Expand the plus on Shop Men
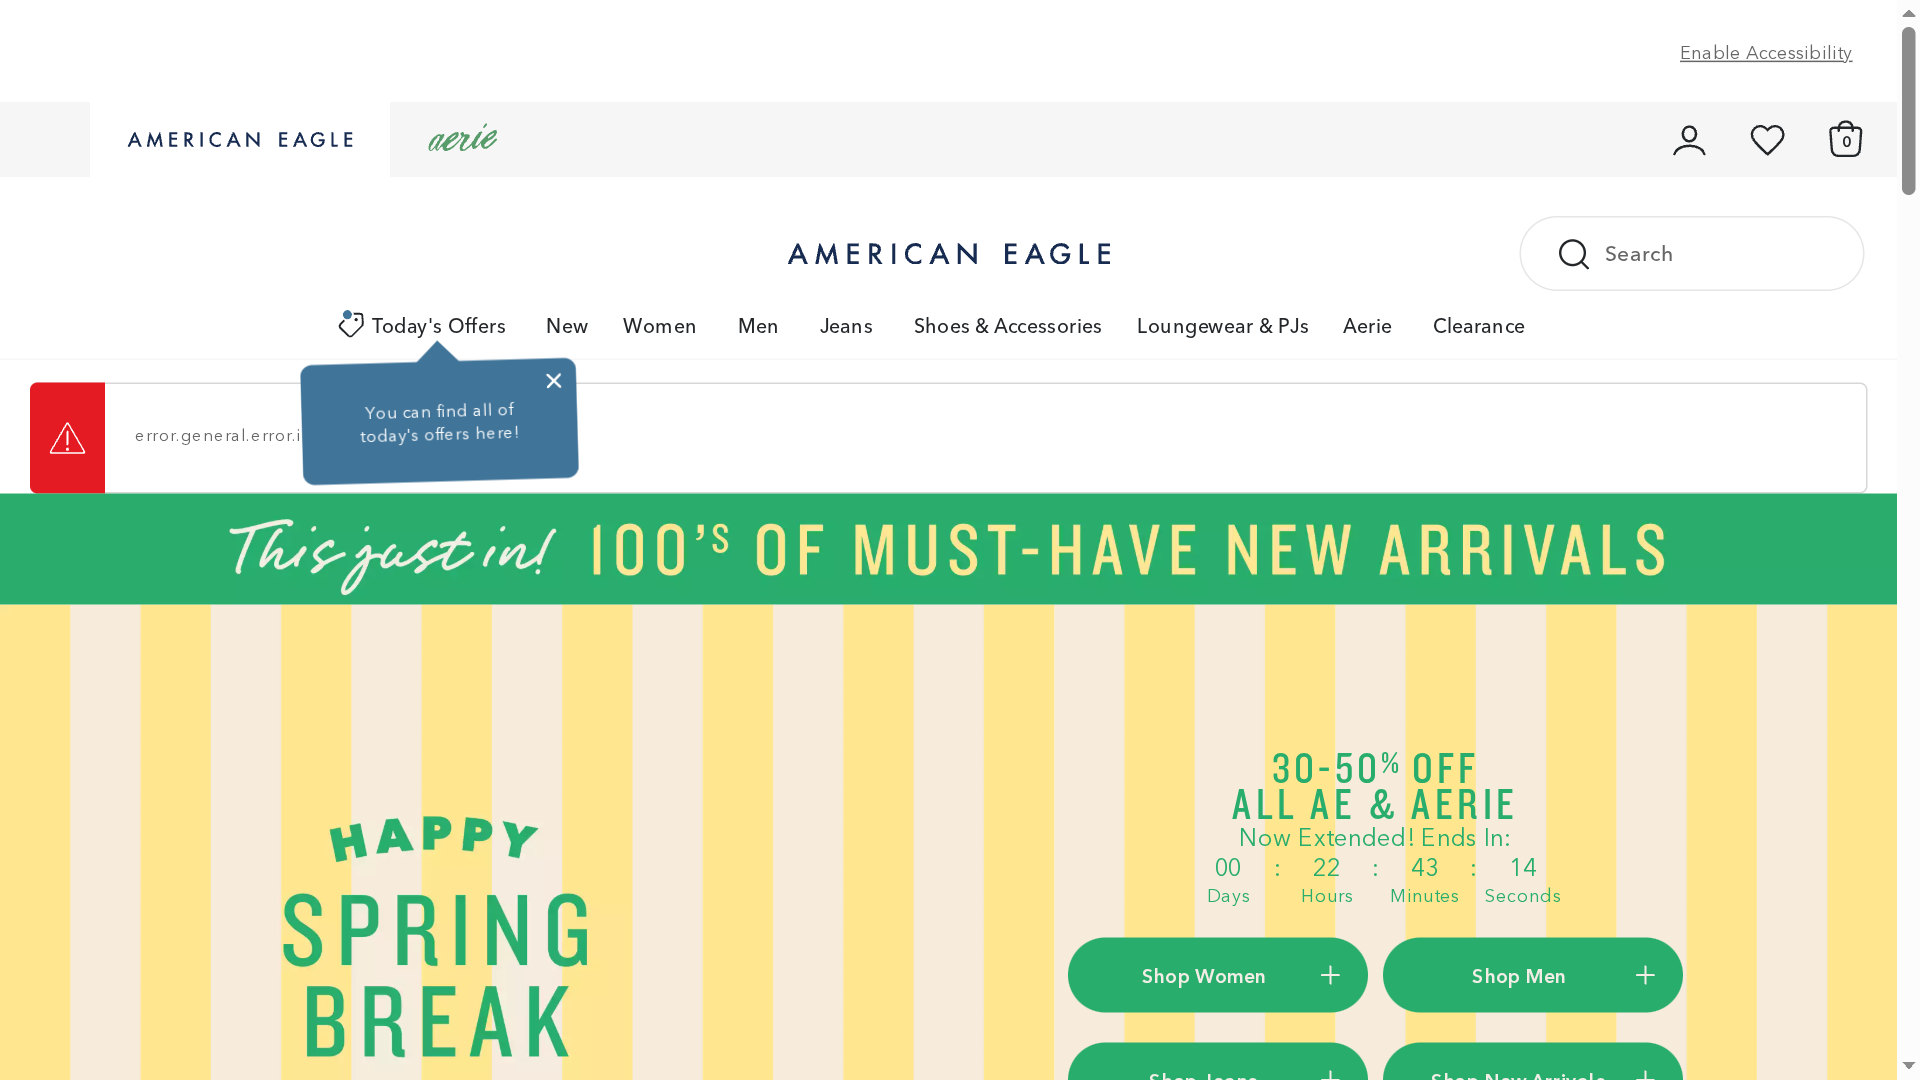1920x1080 pixels. (1645, 975)
